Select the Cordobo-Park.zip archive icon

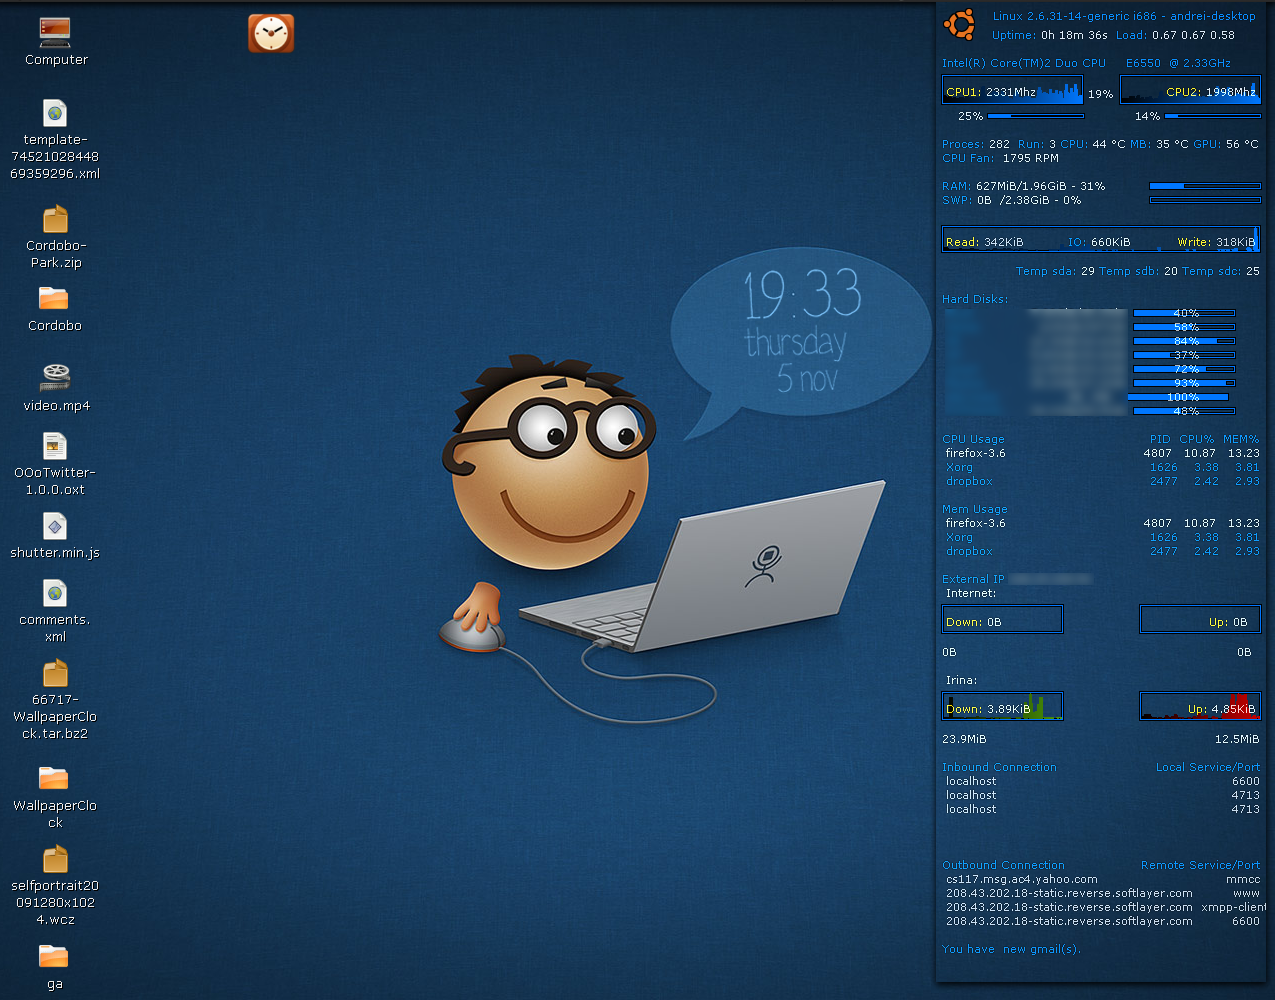click(55, 219)
